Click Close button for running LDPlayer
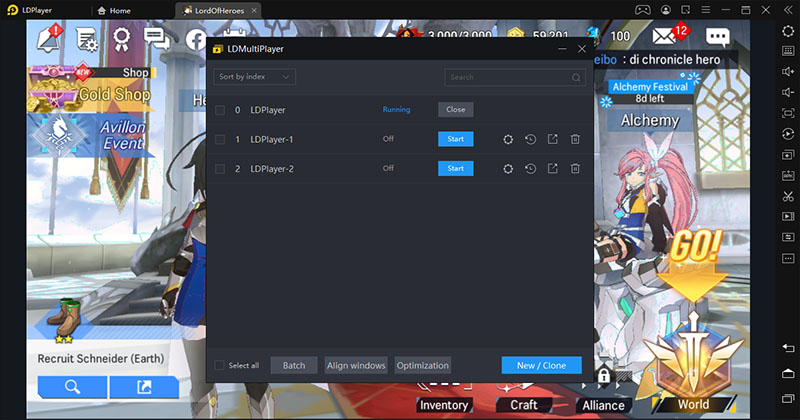This screenshot has width=800, height=420. point(456,109)
